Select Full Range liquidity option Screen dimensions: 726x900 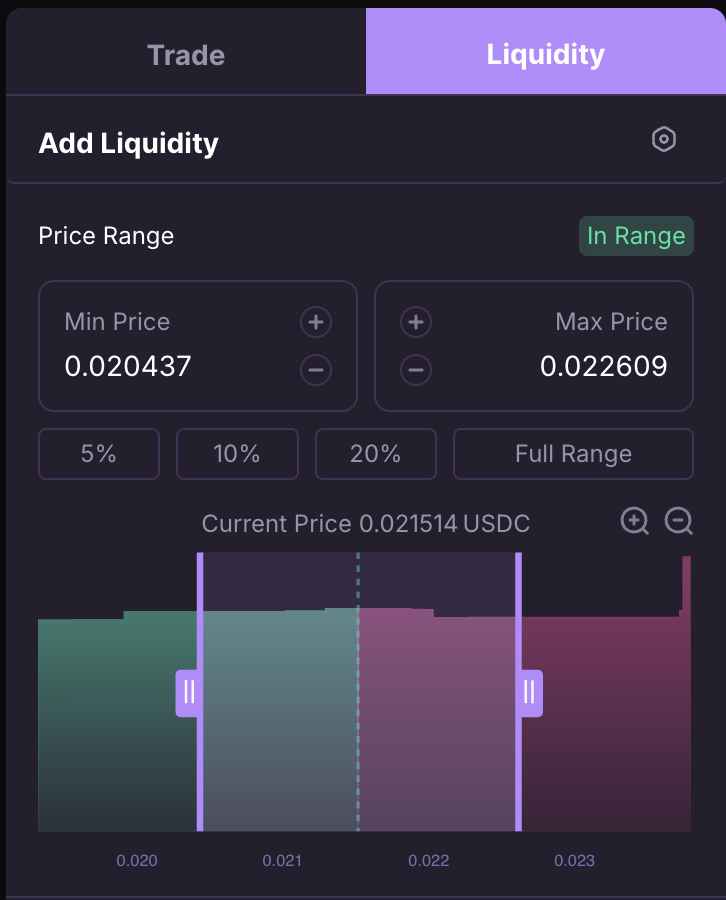point(573,454)
